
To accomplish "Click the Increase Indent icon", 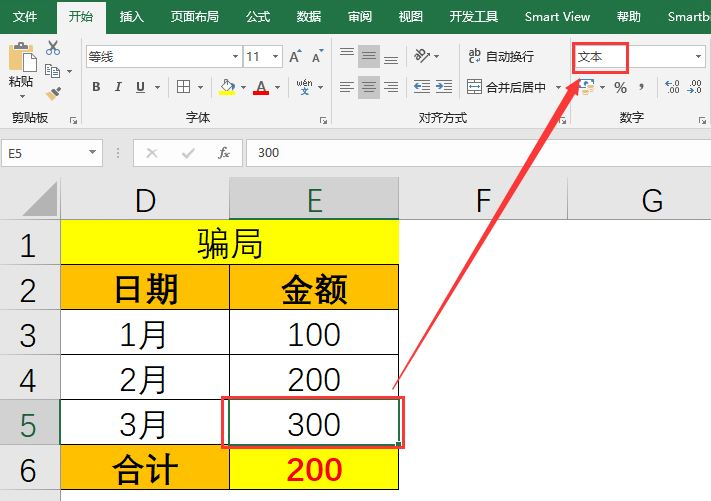I will pos(447,87).
